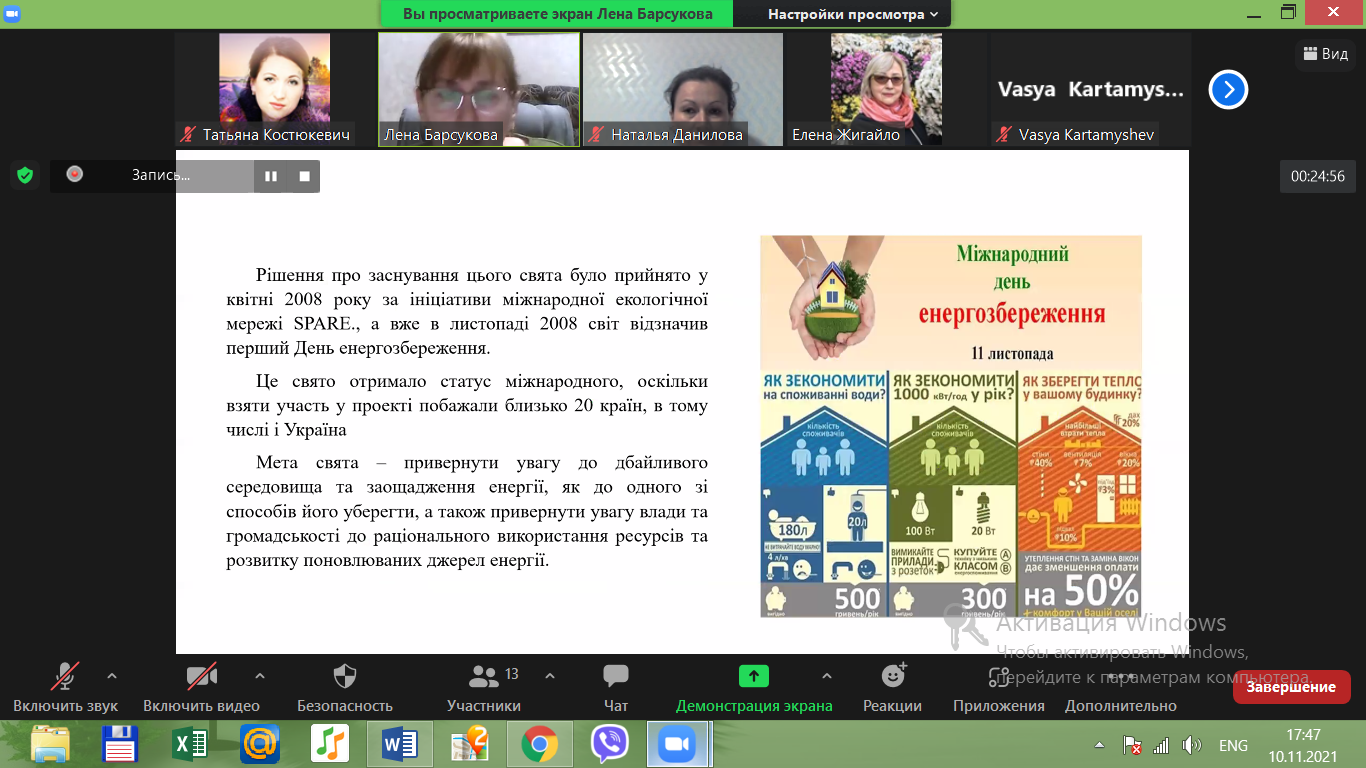
Task: Select Vasya Kartamyshev participant tile
Action: click(x=1090, y=90)
